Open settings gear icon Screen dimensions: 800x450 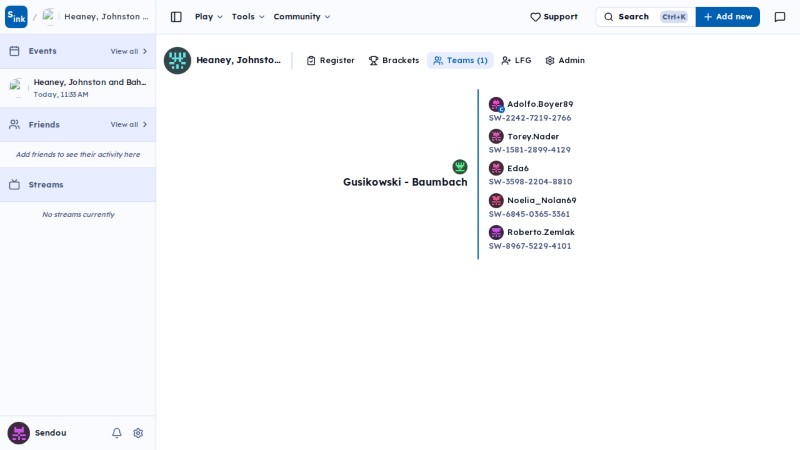pos(138,433)
